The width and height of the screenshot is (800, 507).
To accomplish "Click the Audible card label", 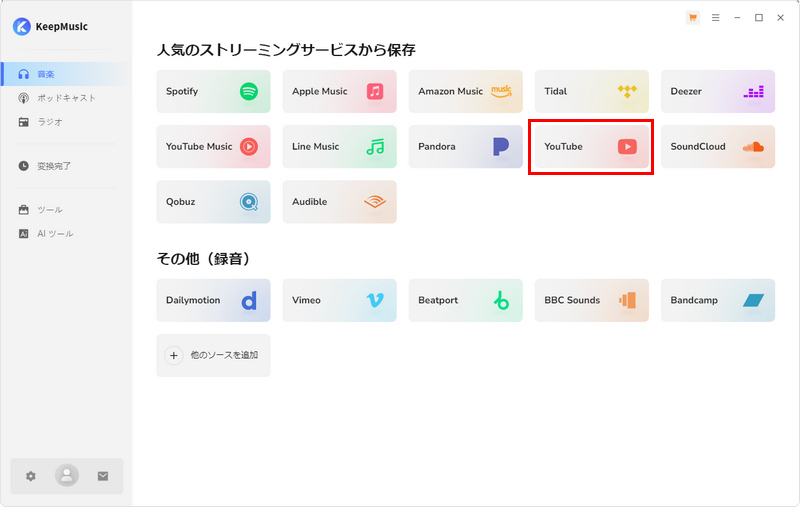I will click(x=310, y=201).
